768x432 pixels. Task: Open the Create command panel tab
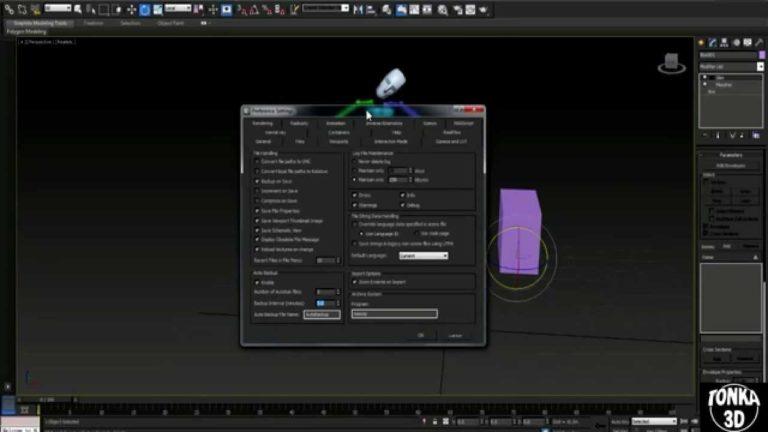click(701, 43)
